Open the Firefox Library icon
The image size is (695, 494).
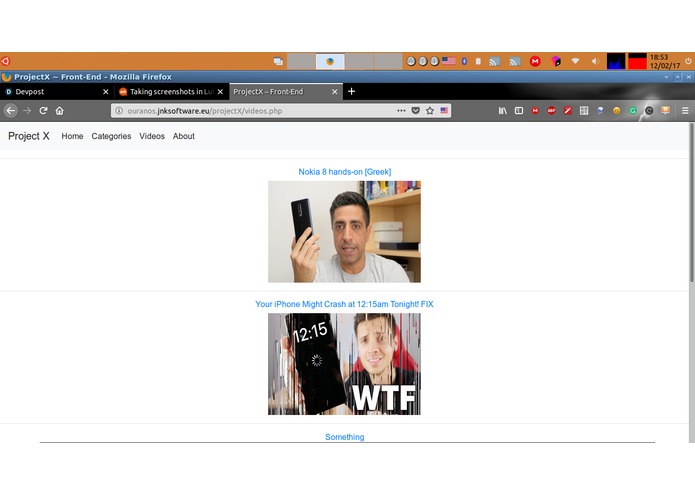click(503, 111)
